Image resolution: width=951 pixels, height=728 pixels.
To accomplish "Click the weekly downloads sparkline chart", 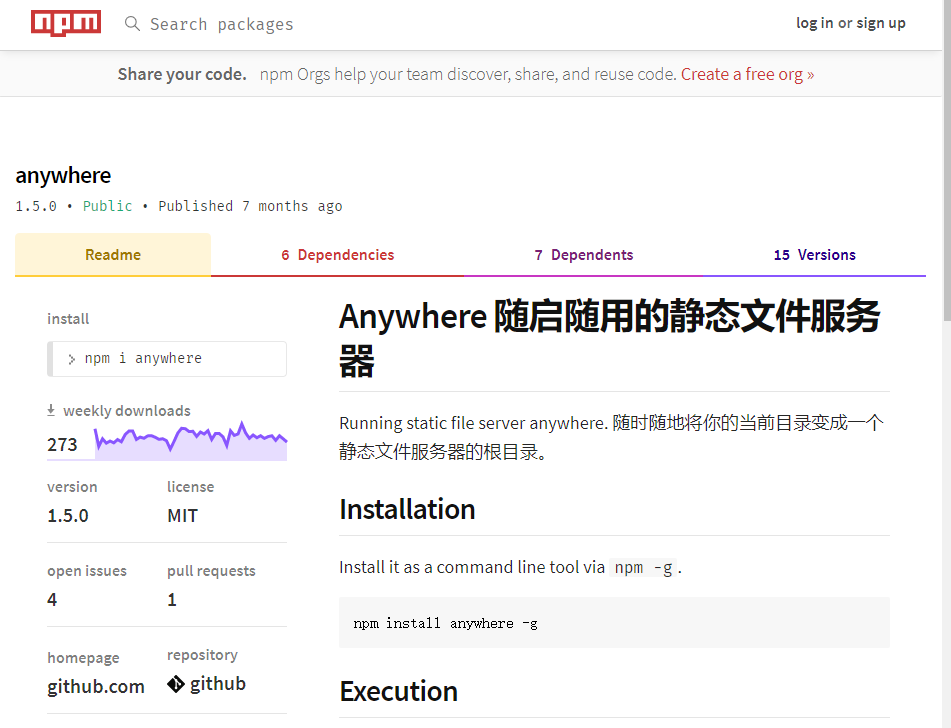I will coord(190,440).
